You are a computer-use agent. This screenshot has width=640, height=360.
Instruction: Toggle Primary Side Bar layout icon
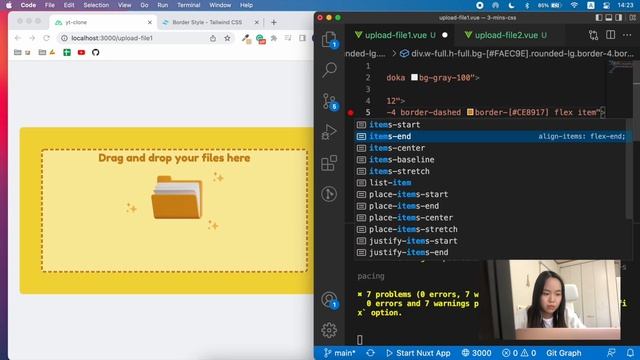coord(599,18)
